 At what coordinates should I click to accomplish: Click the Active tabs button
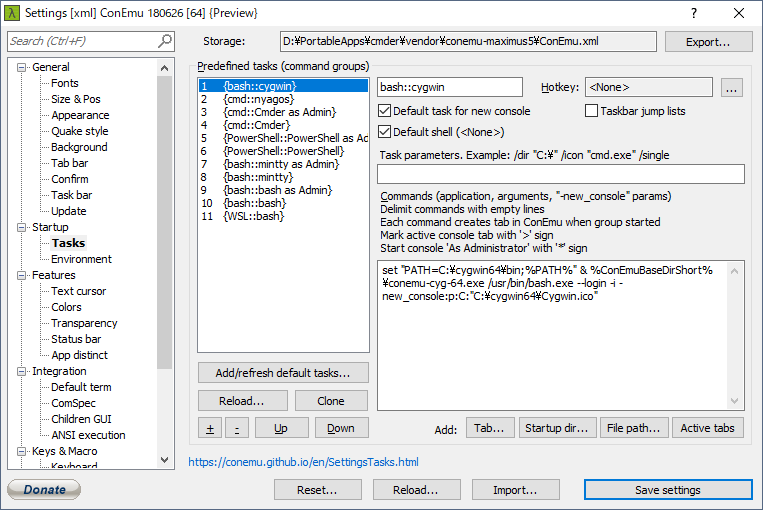coord(708,428)
